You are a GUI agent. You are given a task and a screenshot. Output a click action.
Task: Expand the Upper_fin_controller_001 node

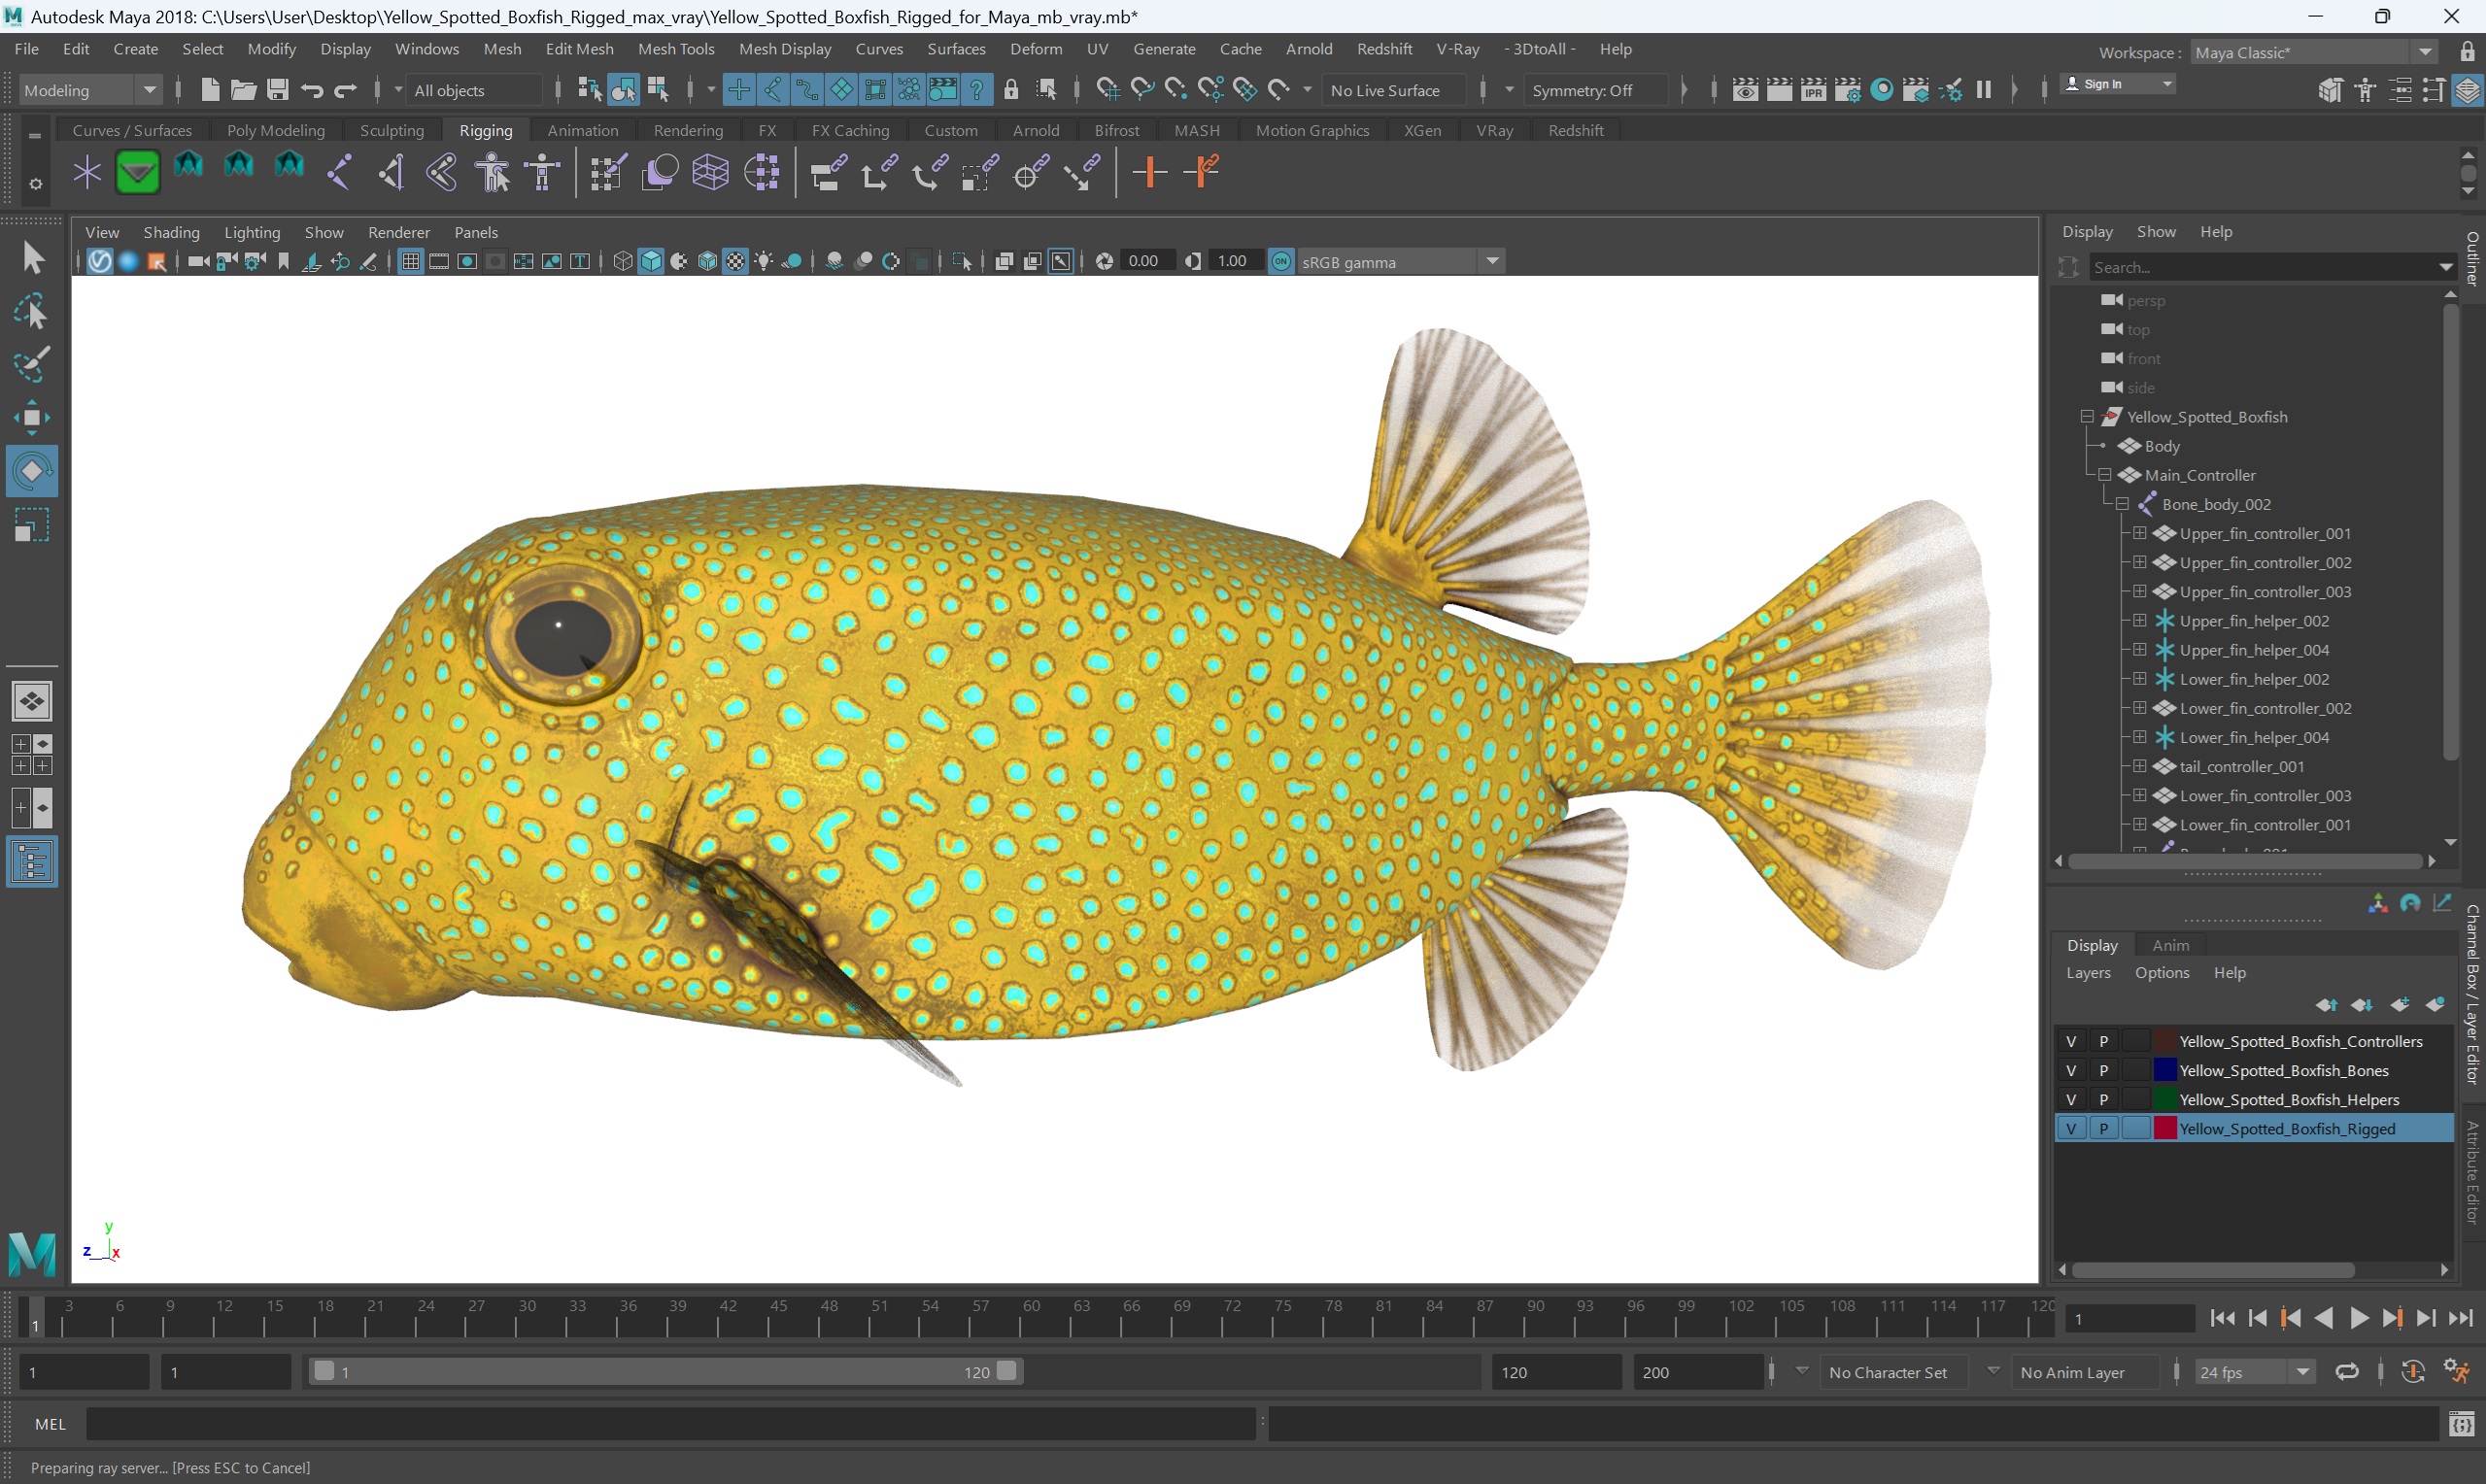[x=2139, y=532]
